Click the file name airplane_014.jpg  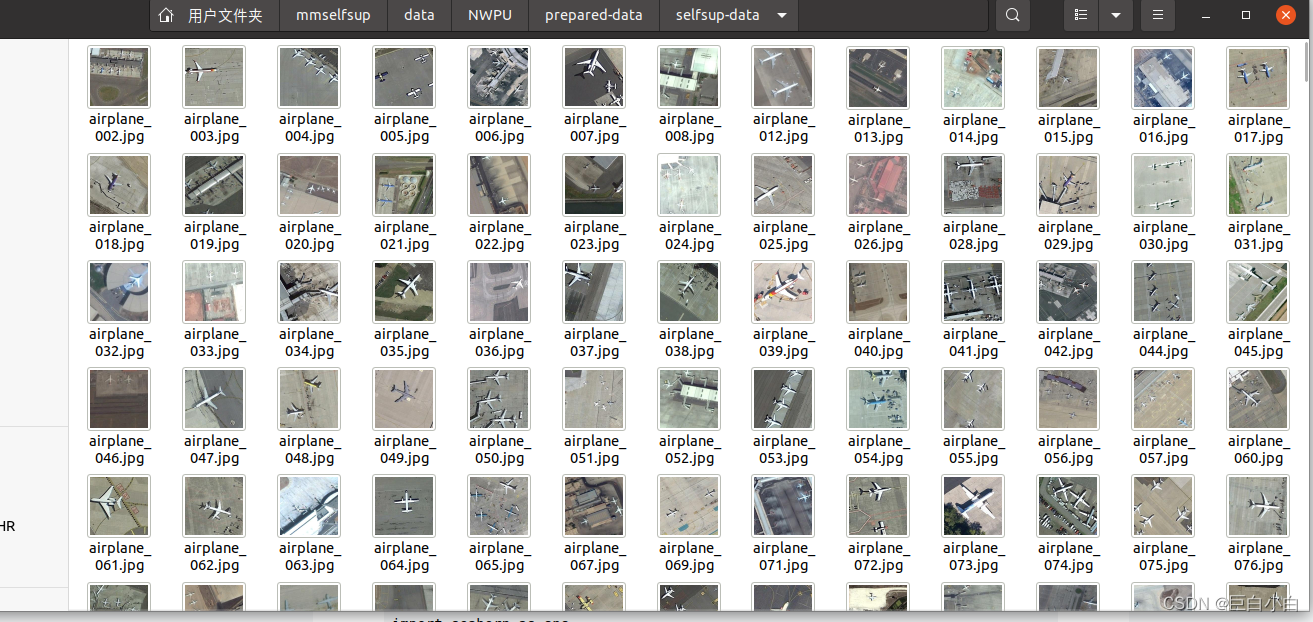[x=973, y=128]
